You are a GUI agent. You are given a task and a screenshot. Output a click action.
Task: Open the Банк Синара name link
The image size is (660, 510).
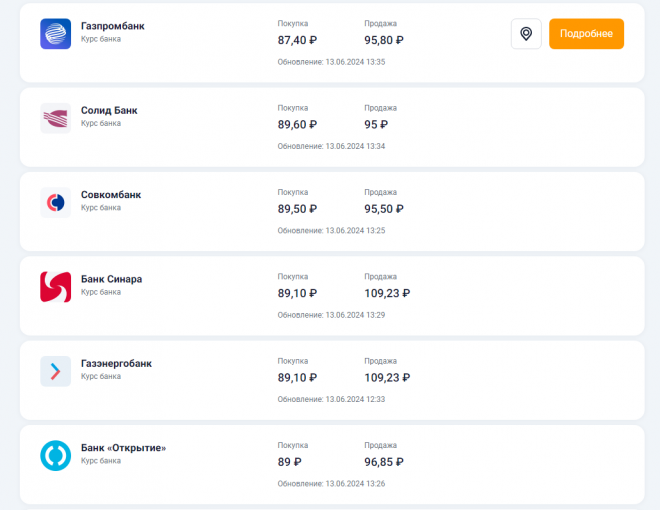point(111,279)
